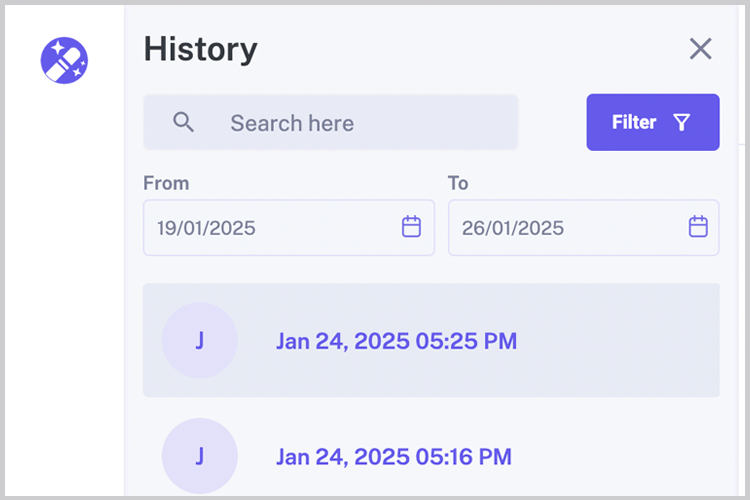Open the To date calendar icon

[698, 227]
